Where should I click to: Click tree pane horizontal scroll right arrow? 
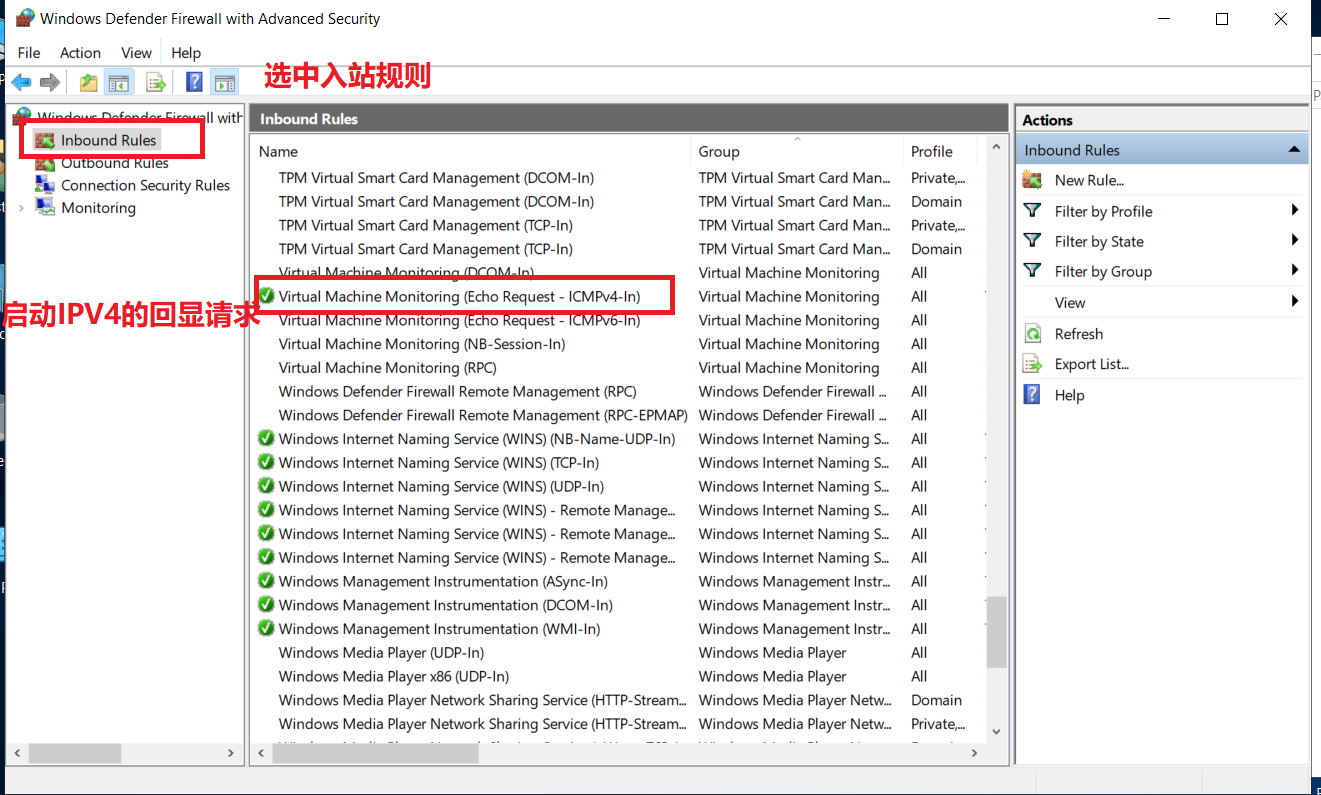pos(231,753)
